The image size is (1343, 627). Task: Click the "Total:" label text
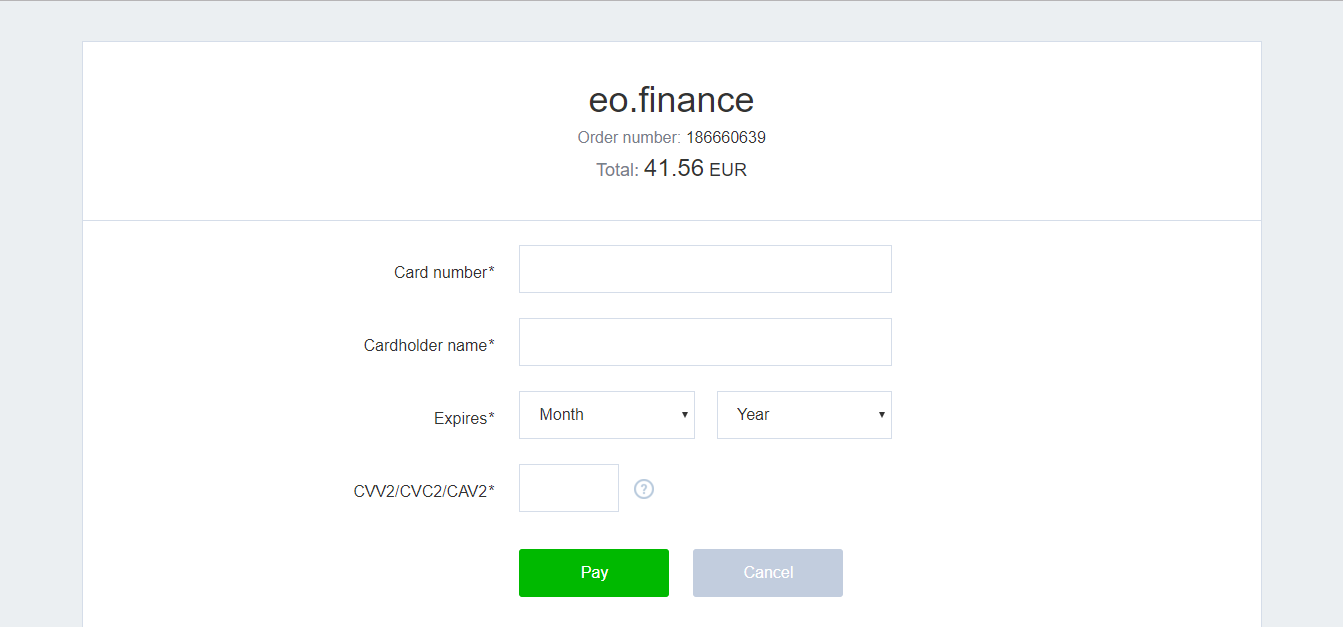coord(617,170)
